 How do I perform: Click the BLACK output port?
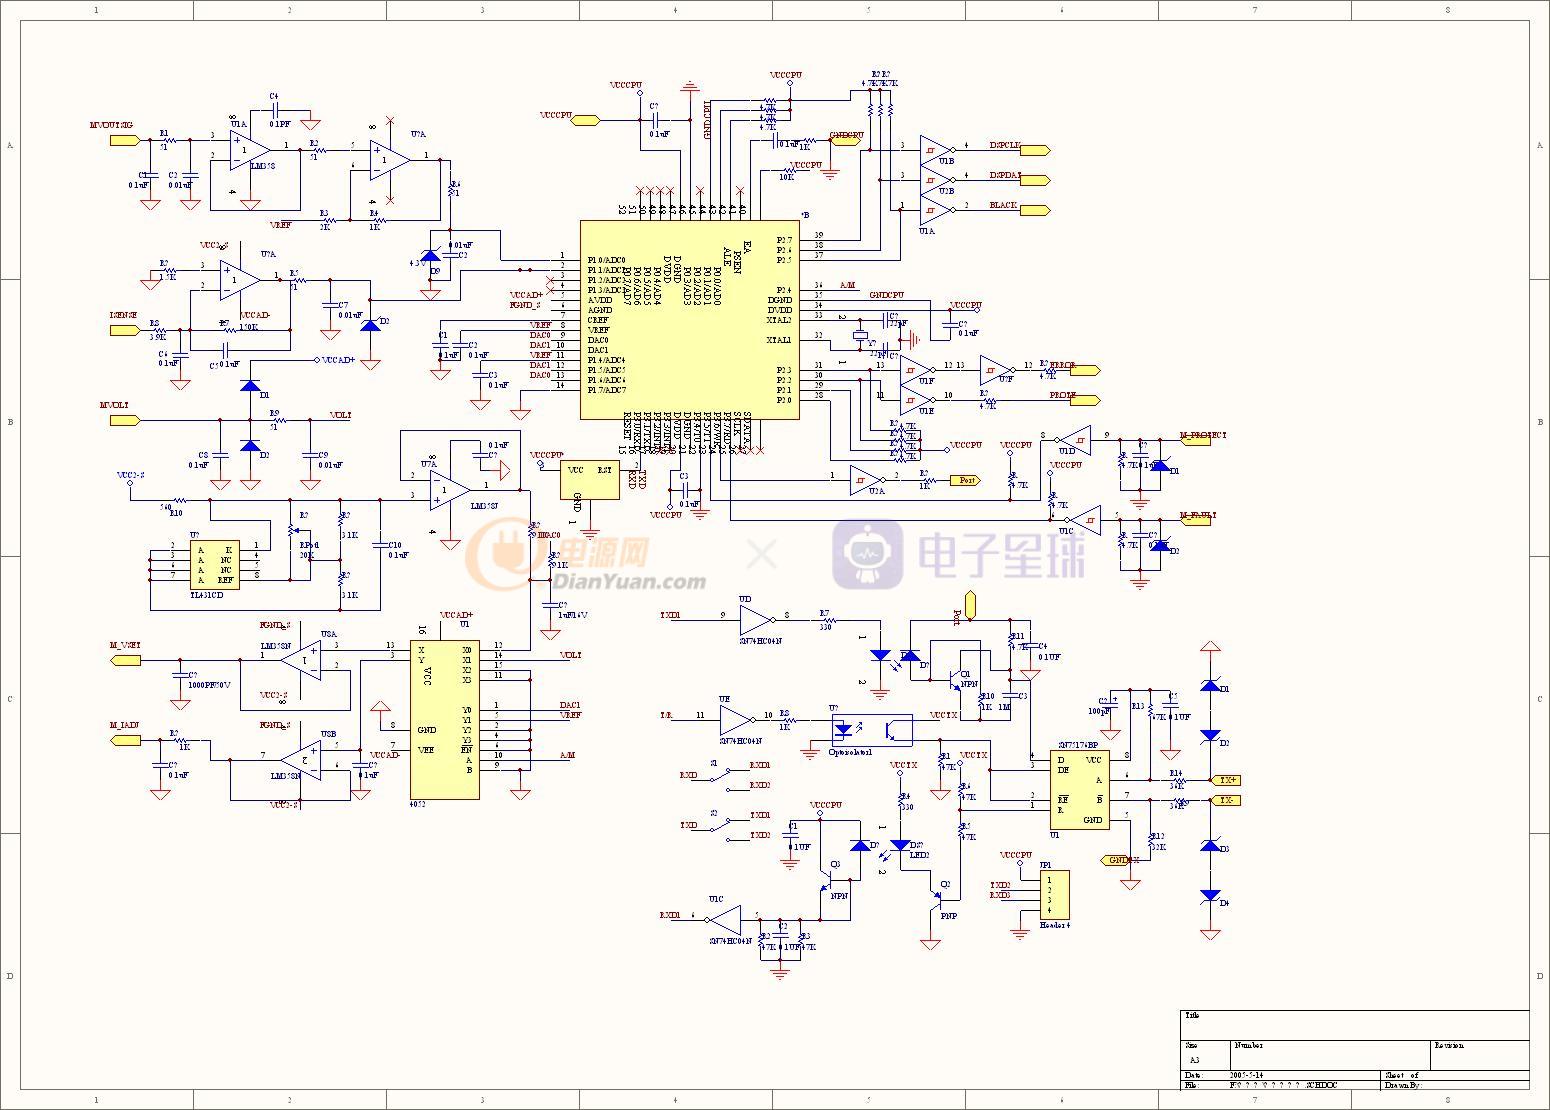pos(1035,210)
